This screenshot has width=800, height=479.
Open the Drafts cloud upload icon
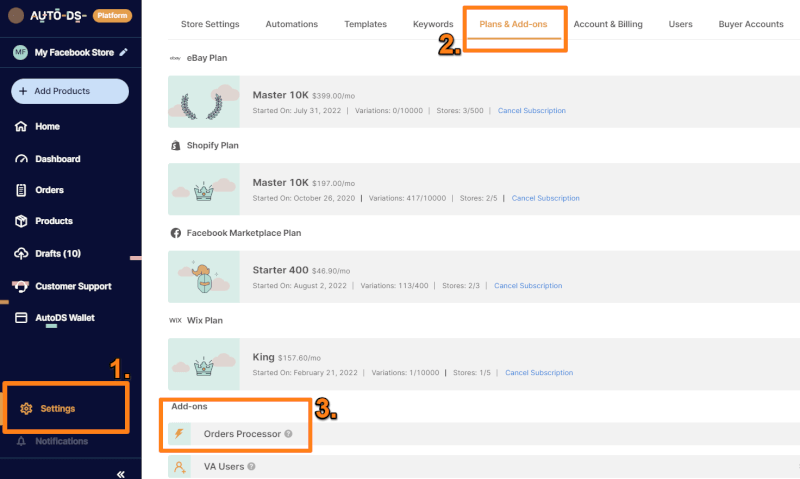coord(21,254)
